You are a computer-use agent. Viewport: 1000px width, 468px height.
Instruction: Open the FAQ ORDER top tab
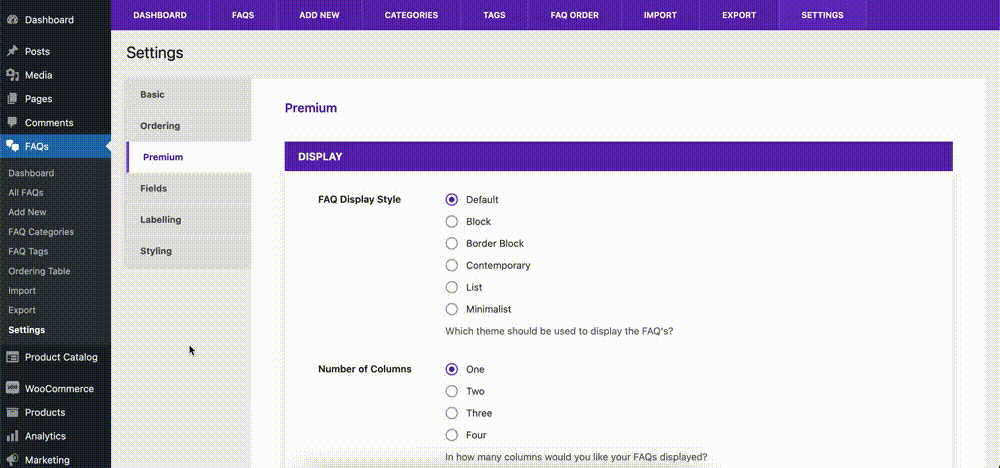click(575, 15)
